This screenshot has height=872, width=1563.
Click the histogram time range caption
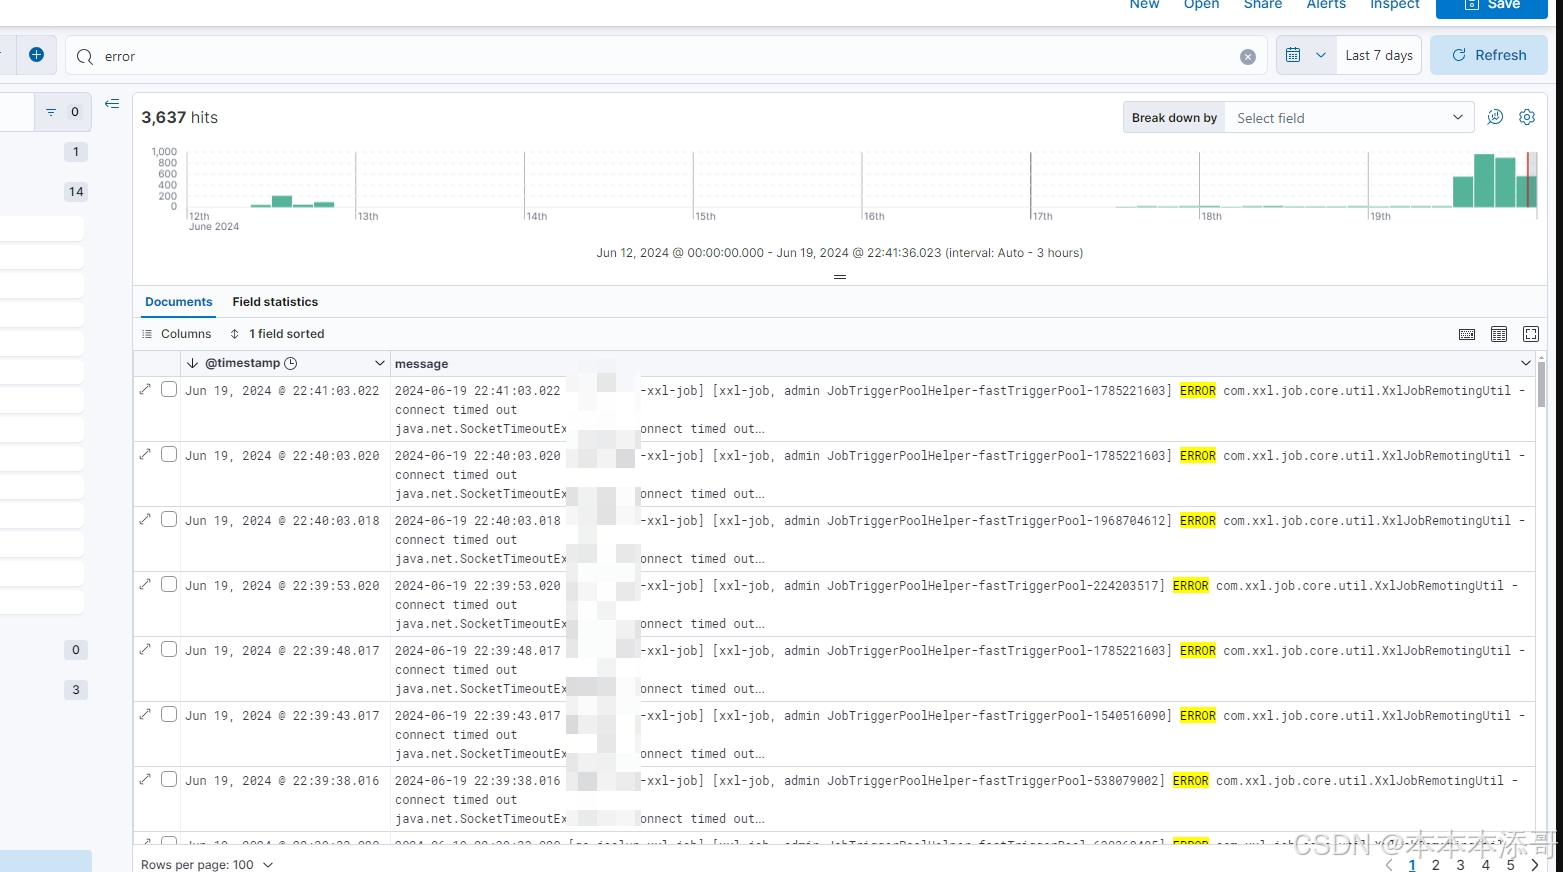click(840, 253)
